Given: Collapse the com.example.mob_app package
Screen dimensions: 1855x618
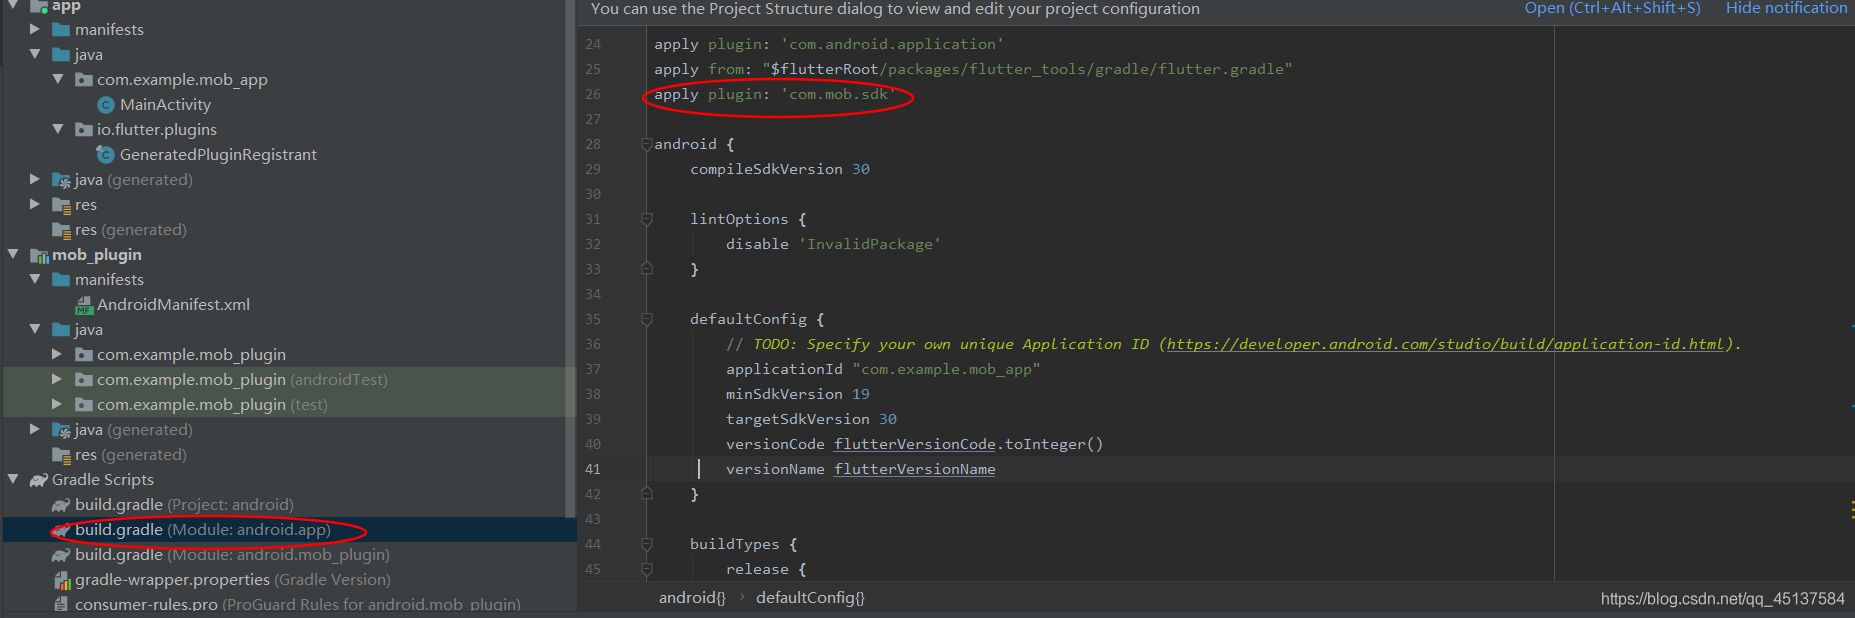Looking at the screenshot, I should pos(57,79).
